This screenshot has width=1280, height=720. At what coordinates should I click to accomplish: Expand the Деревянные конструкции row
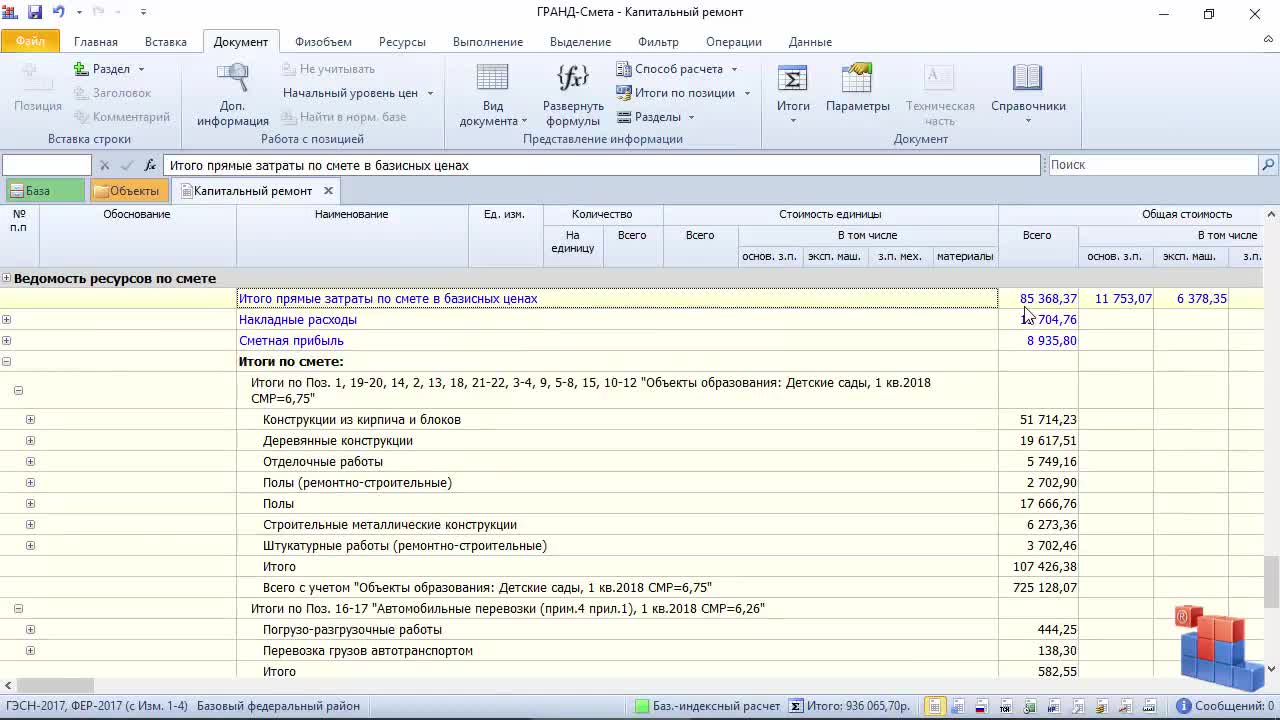point(30,441)
